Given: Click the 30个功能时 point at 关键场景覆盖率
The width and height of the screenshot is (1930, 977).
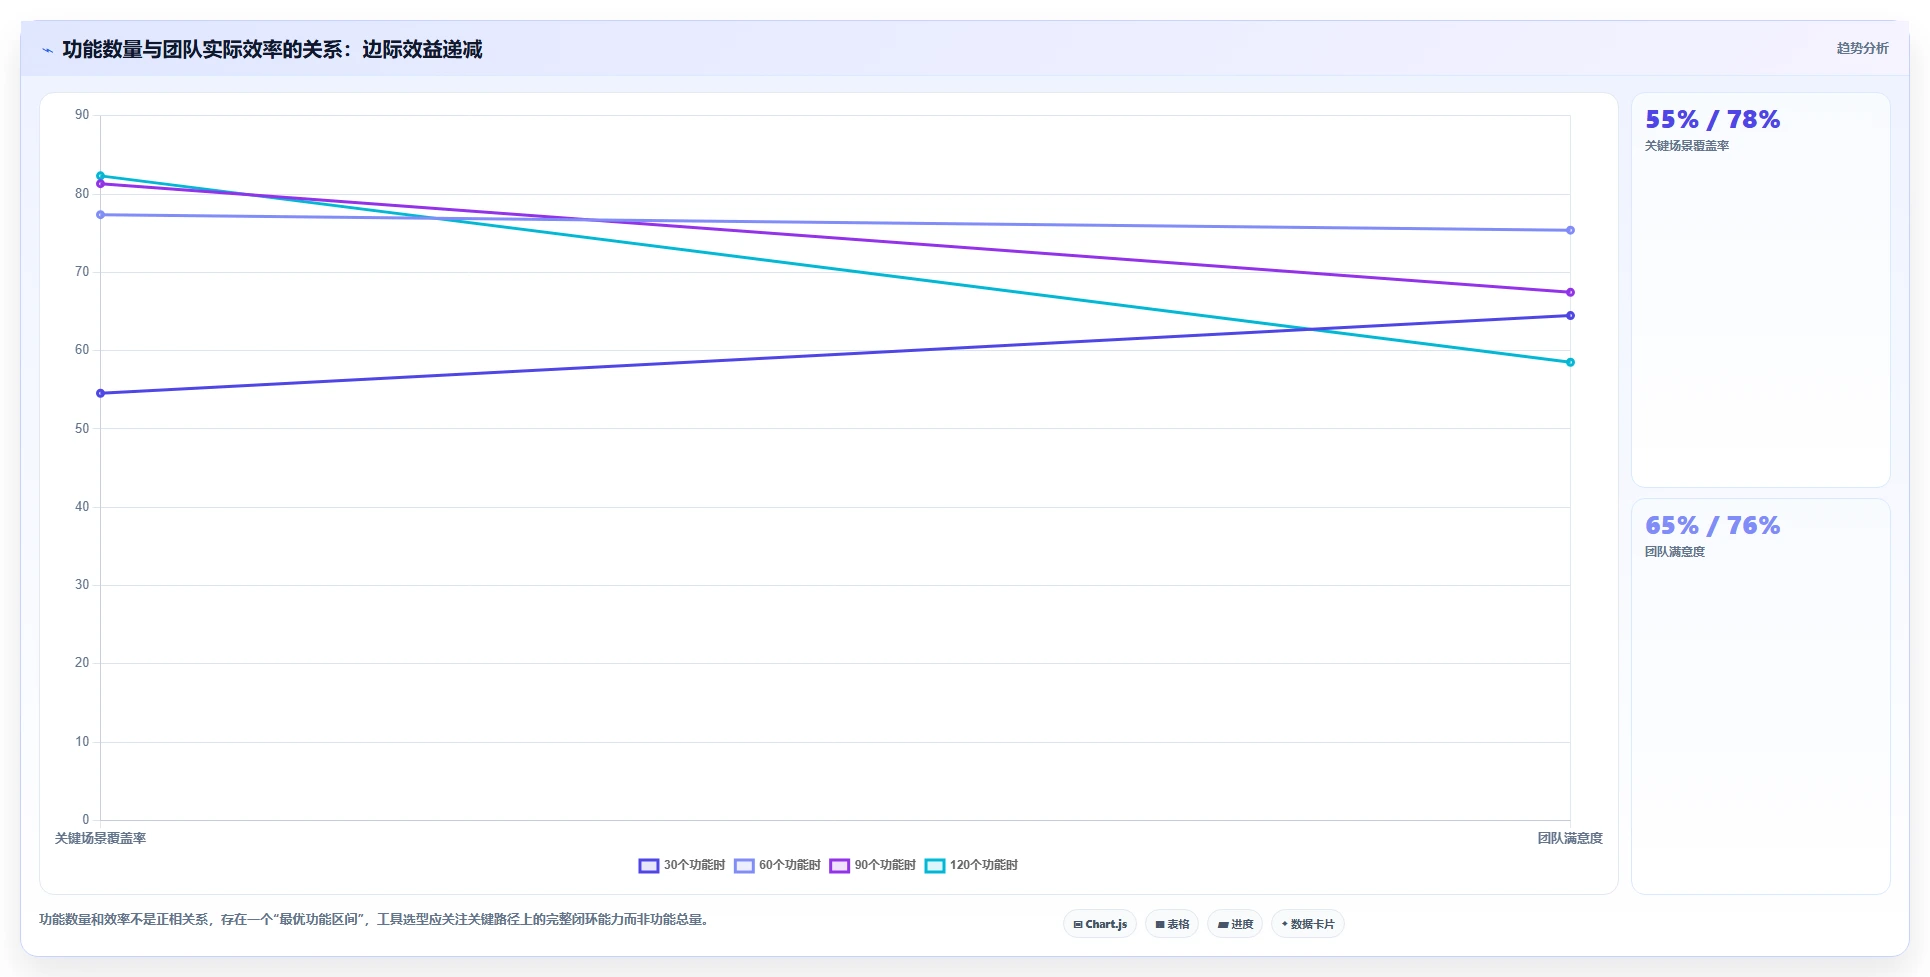Looking at the screenshot, I should pos(100,393).
